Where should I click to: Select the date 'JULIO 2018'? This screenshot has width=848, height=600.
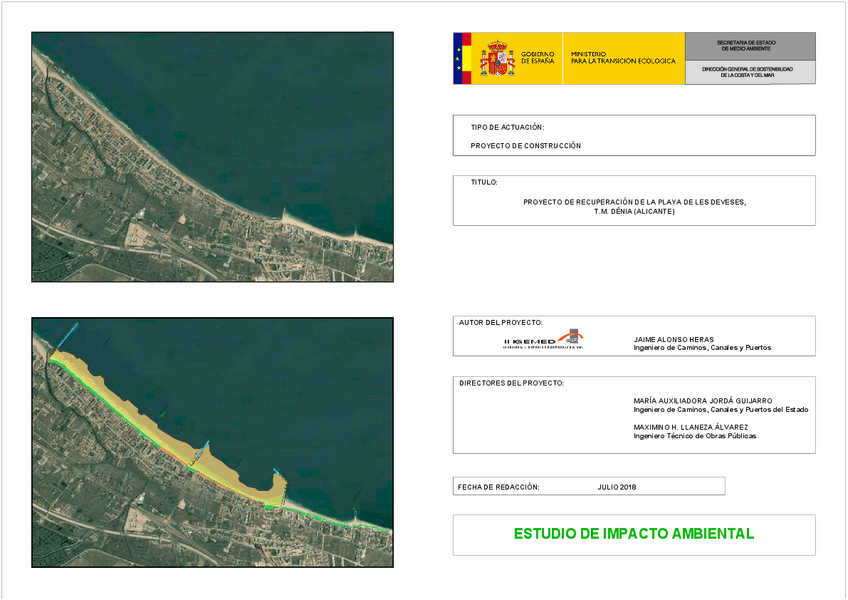617,487
